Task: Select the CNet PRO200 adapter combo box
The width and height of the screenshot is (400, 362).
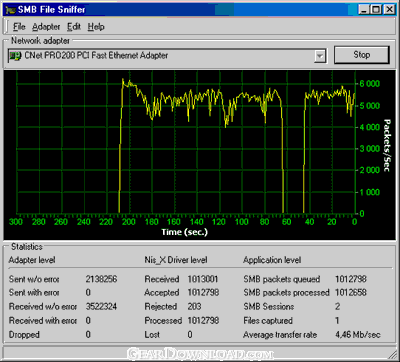Action: pyautogui.click(x=167, y=56)
